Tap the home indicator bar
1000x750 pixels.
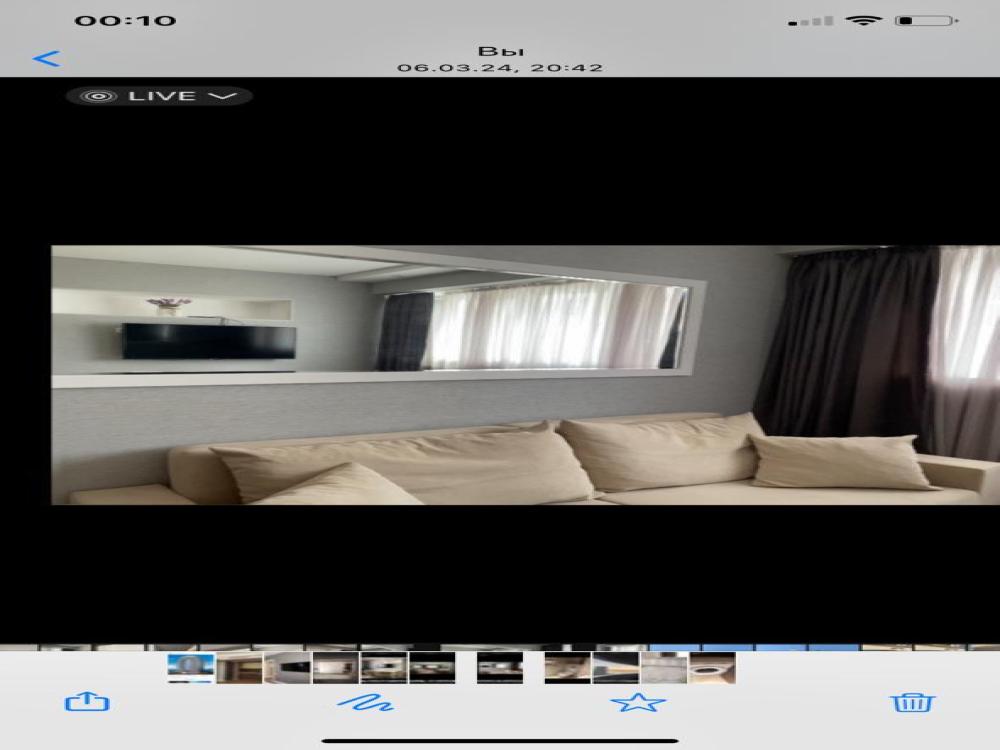point(500,741)
